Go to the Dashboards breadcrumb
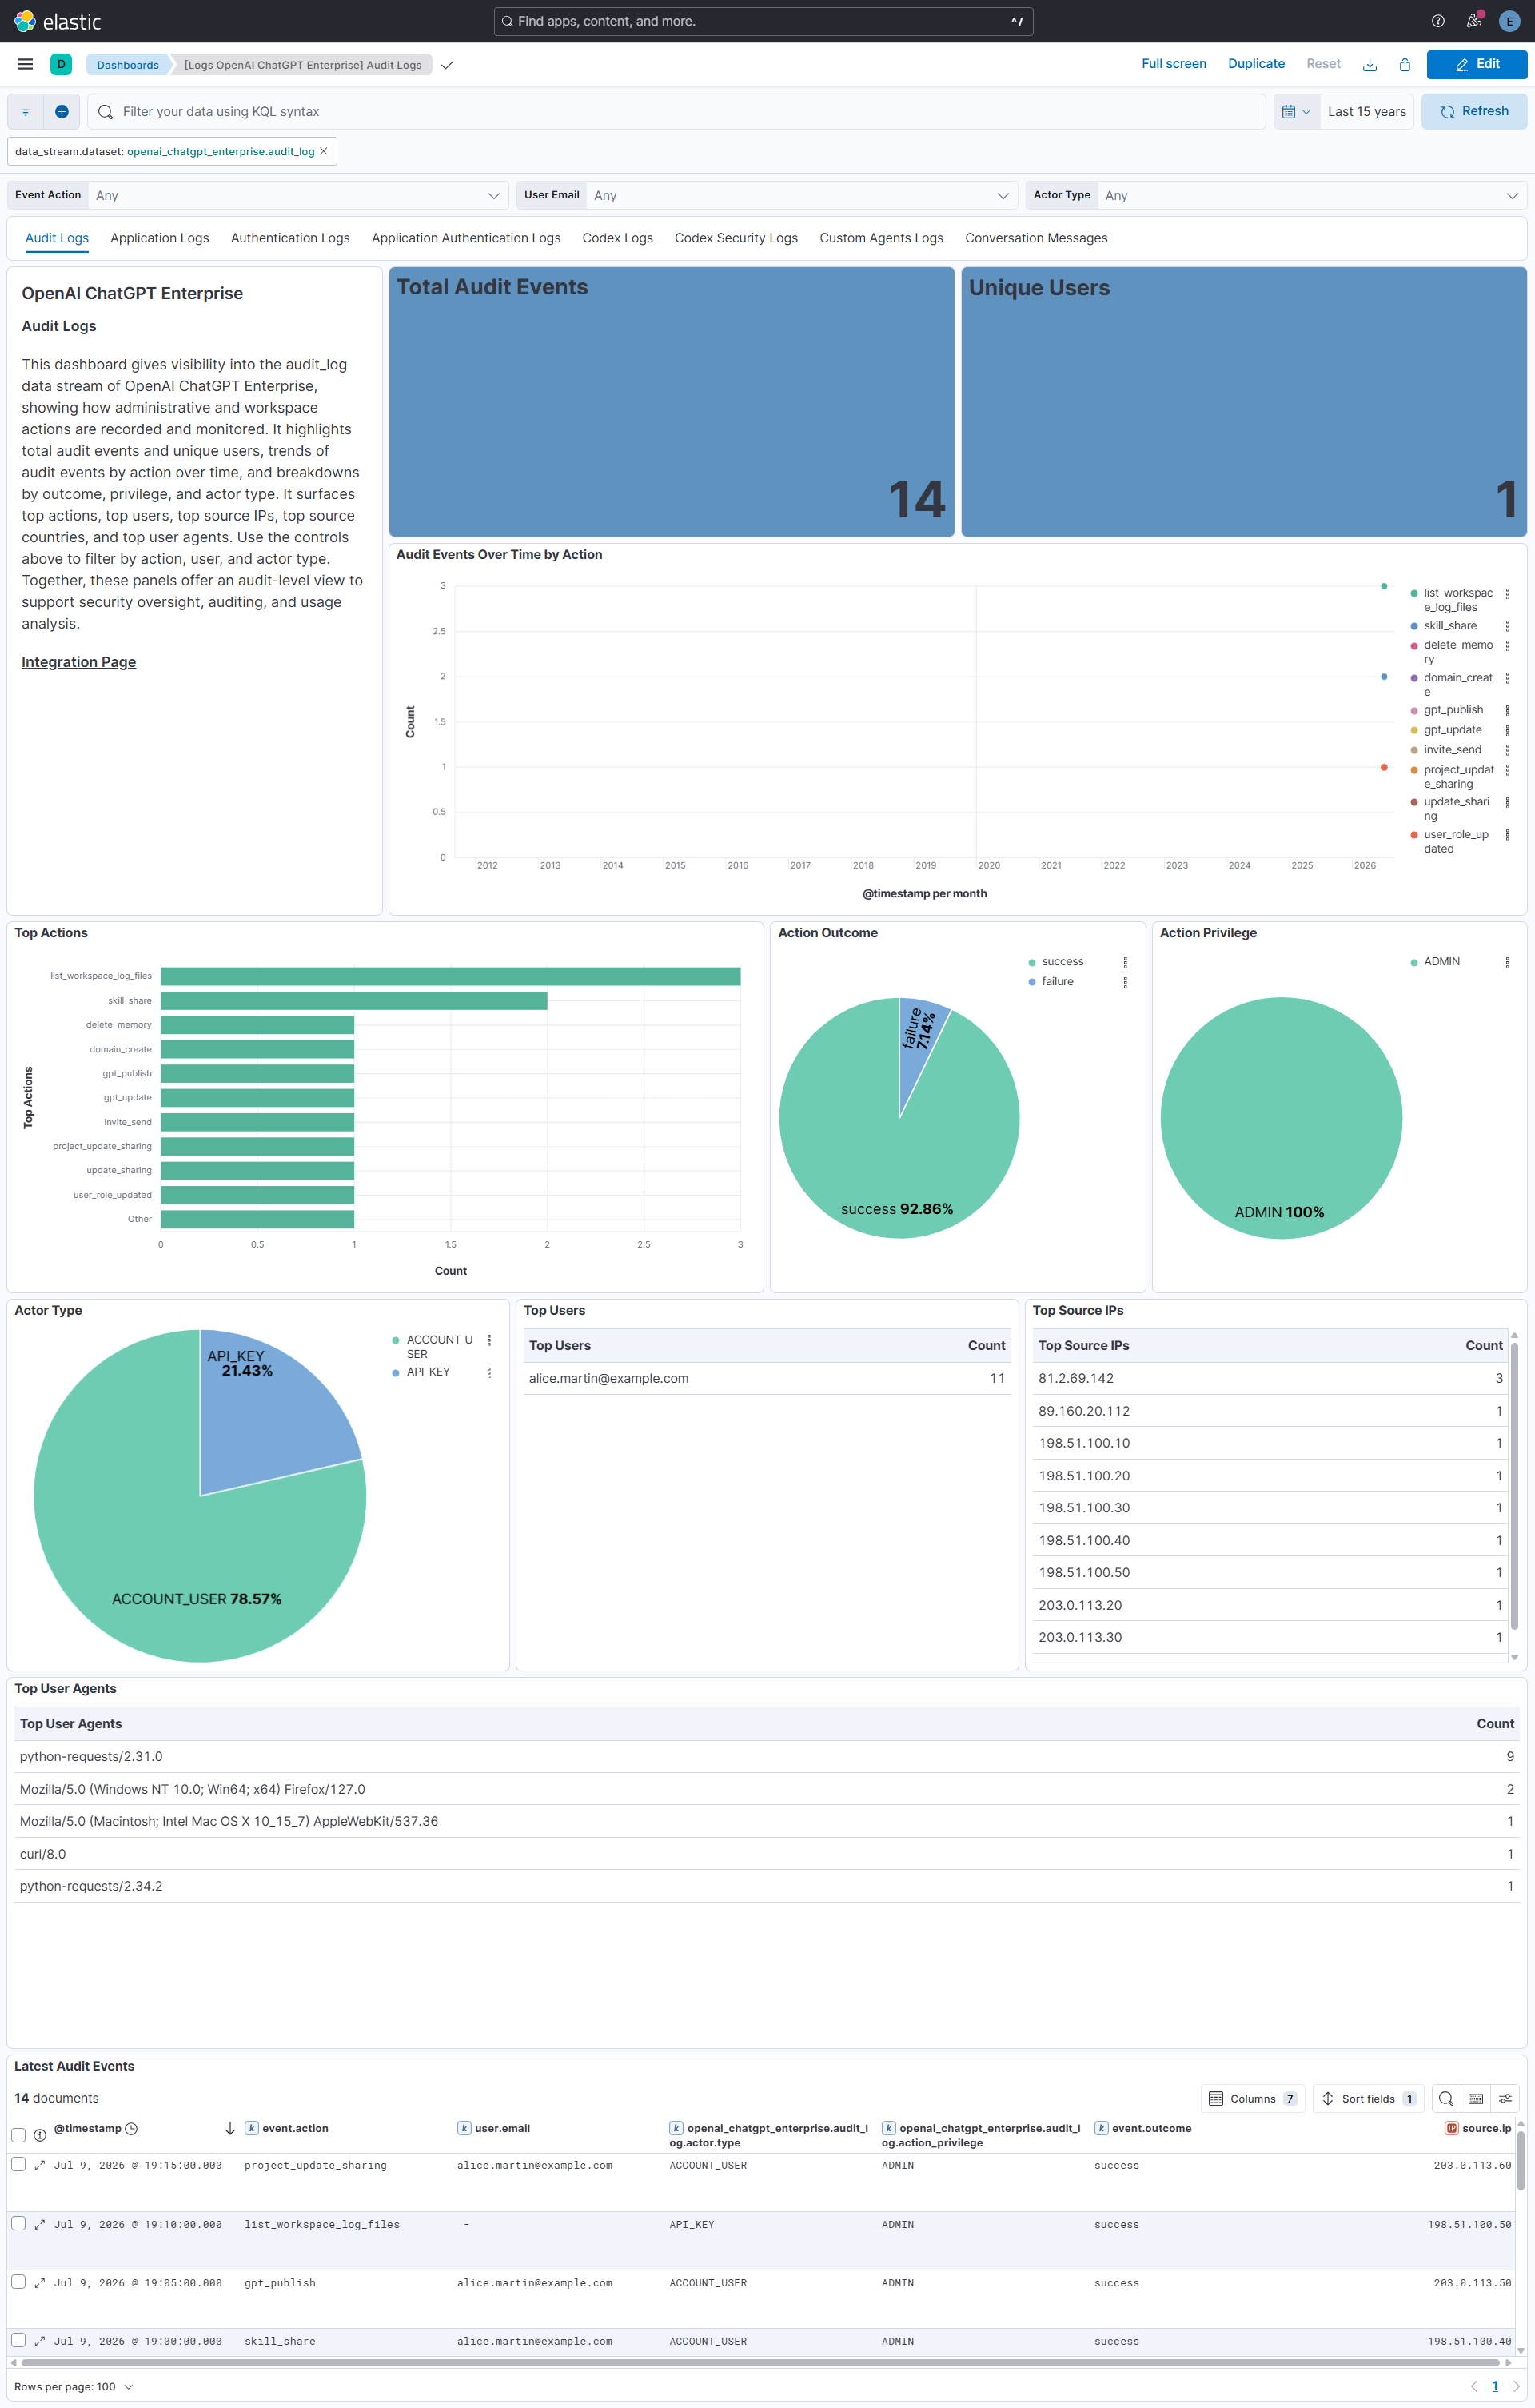Image resolution: width=1535 pixels, height=2408 pixels. (x=127, y=65)
